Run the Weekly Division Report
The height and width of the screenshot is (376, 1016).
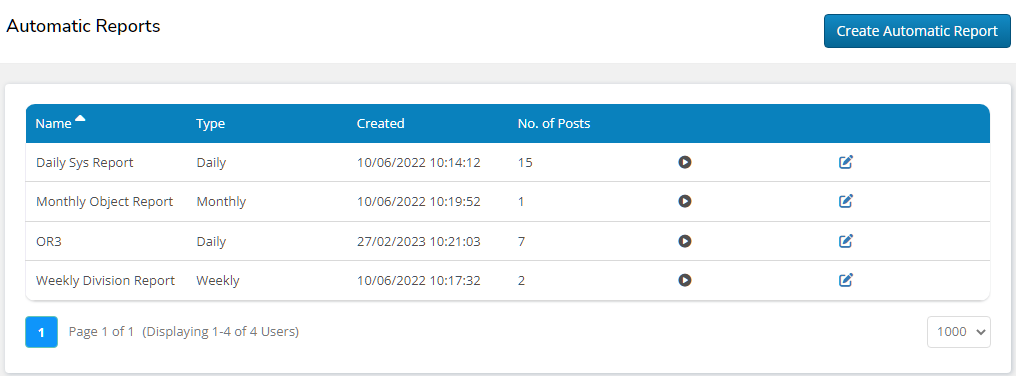tap(685, 280)
